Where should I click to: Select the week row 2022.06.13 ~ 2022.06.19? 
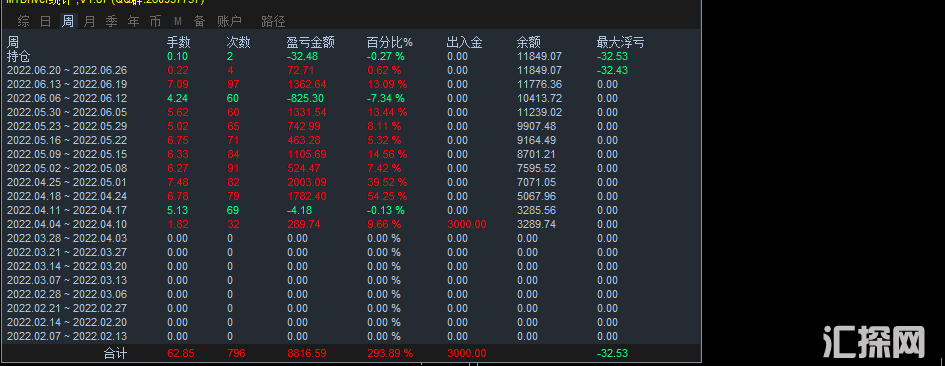pyautogui.click(x=67, y=84)
